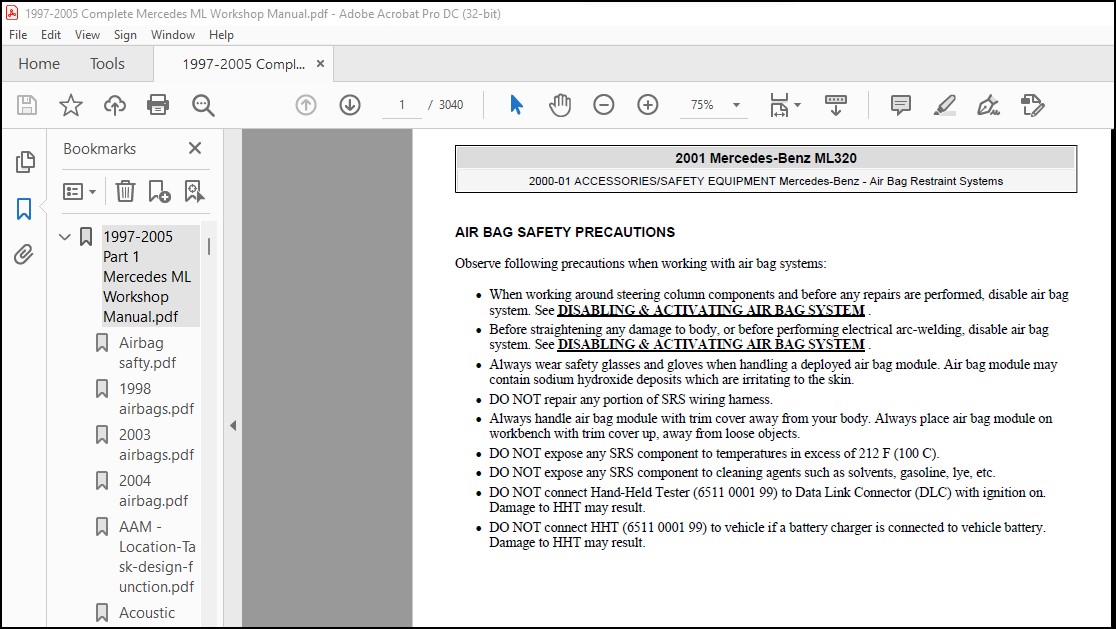Delete selected bookmark trash icon
1116x629 pixels.
125,191
